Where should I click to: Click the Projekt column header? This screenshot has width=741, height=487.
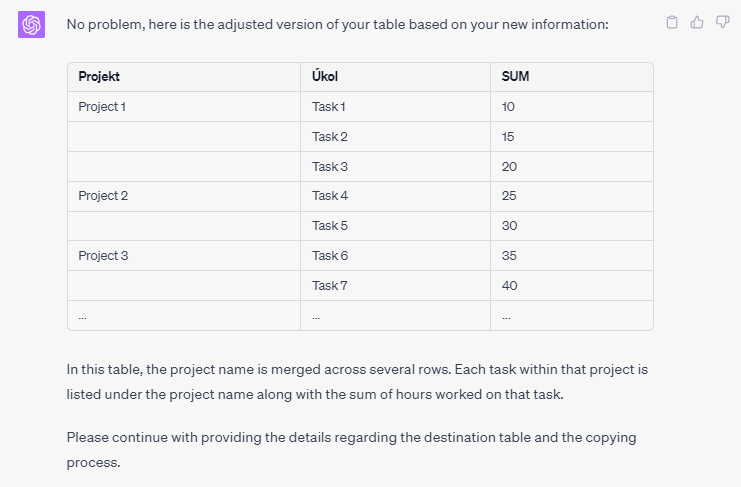click(x=184, y=77)
